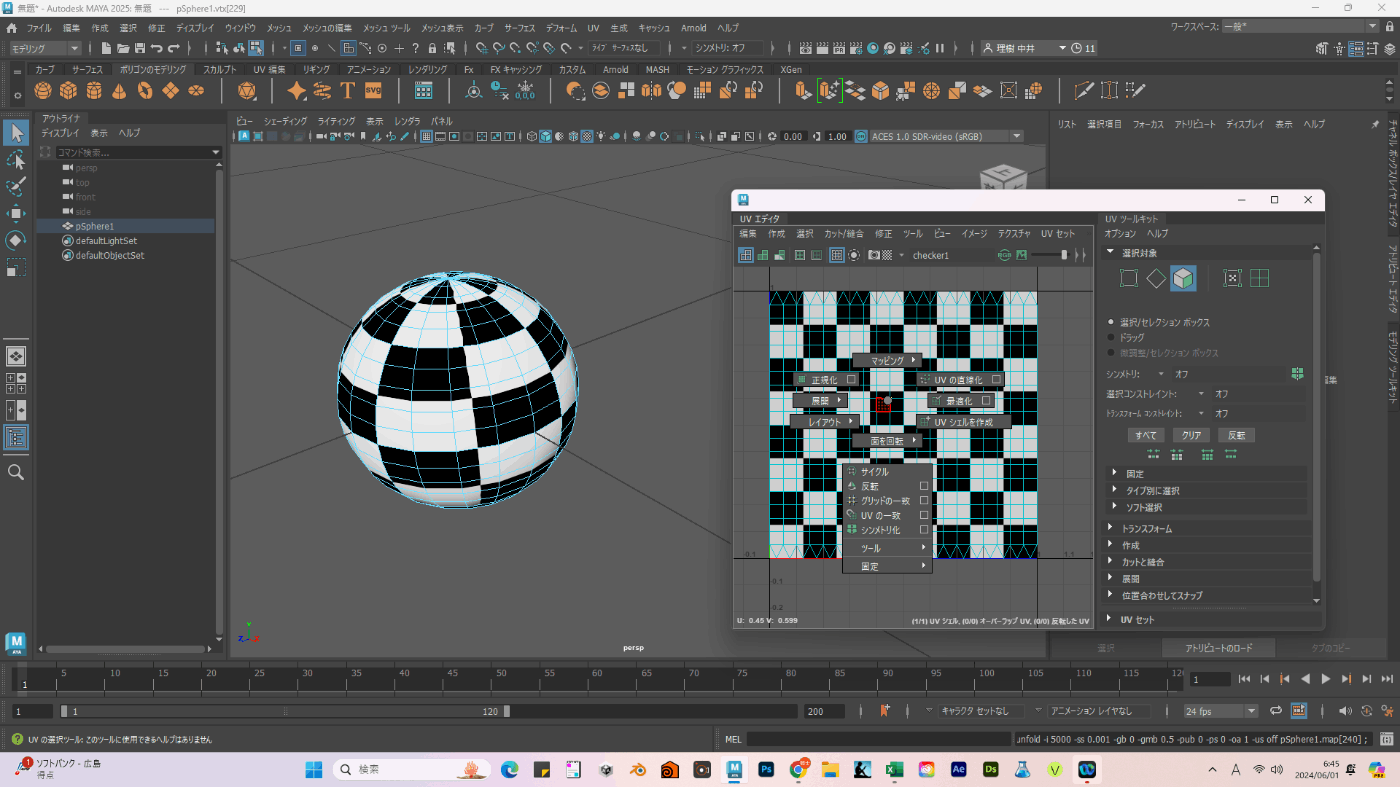Create a polygon sphere from the shelf
Viewport: 1400px width, 787px height.
(x=42, y=91)
